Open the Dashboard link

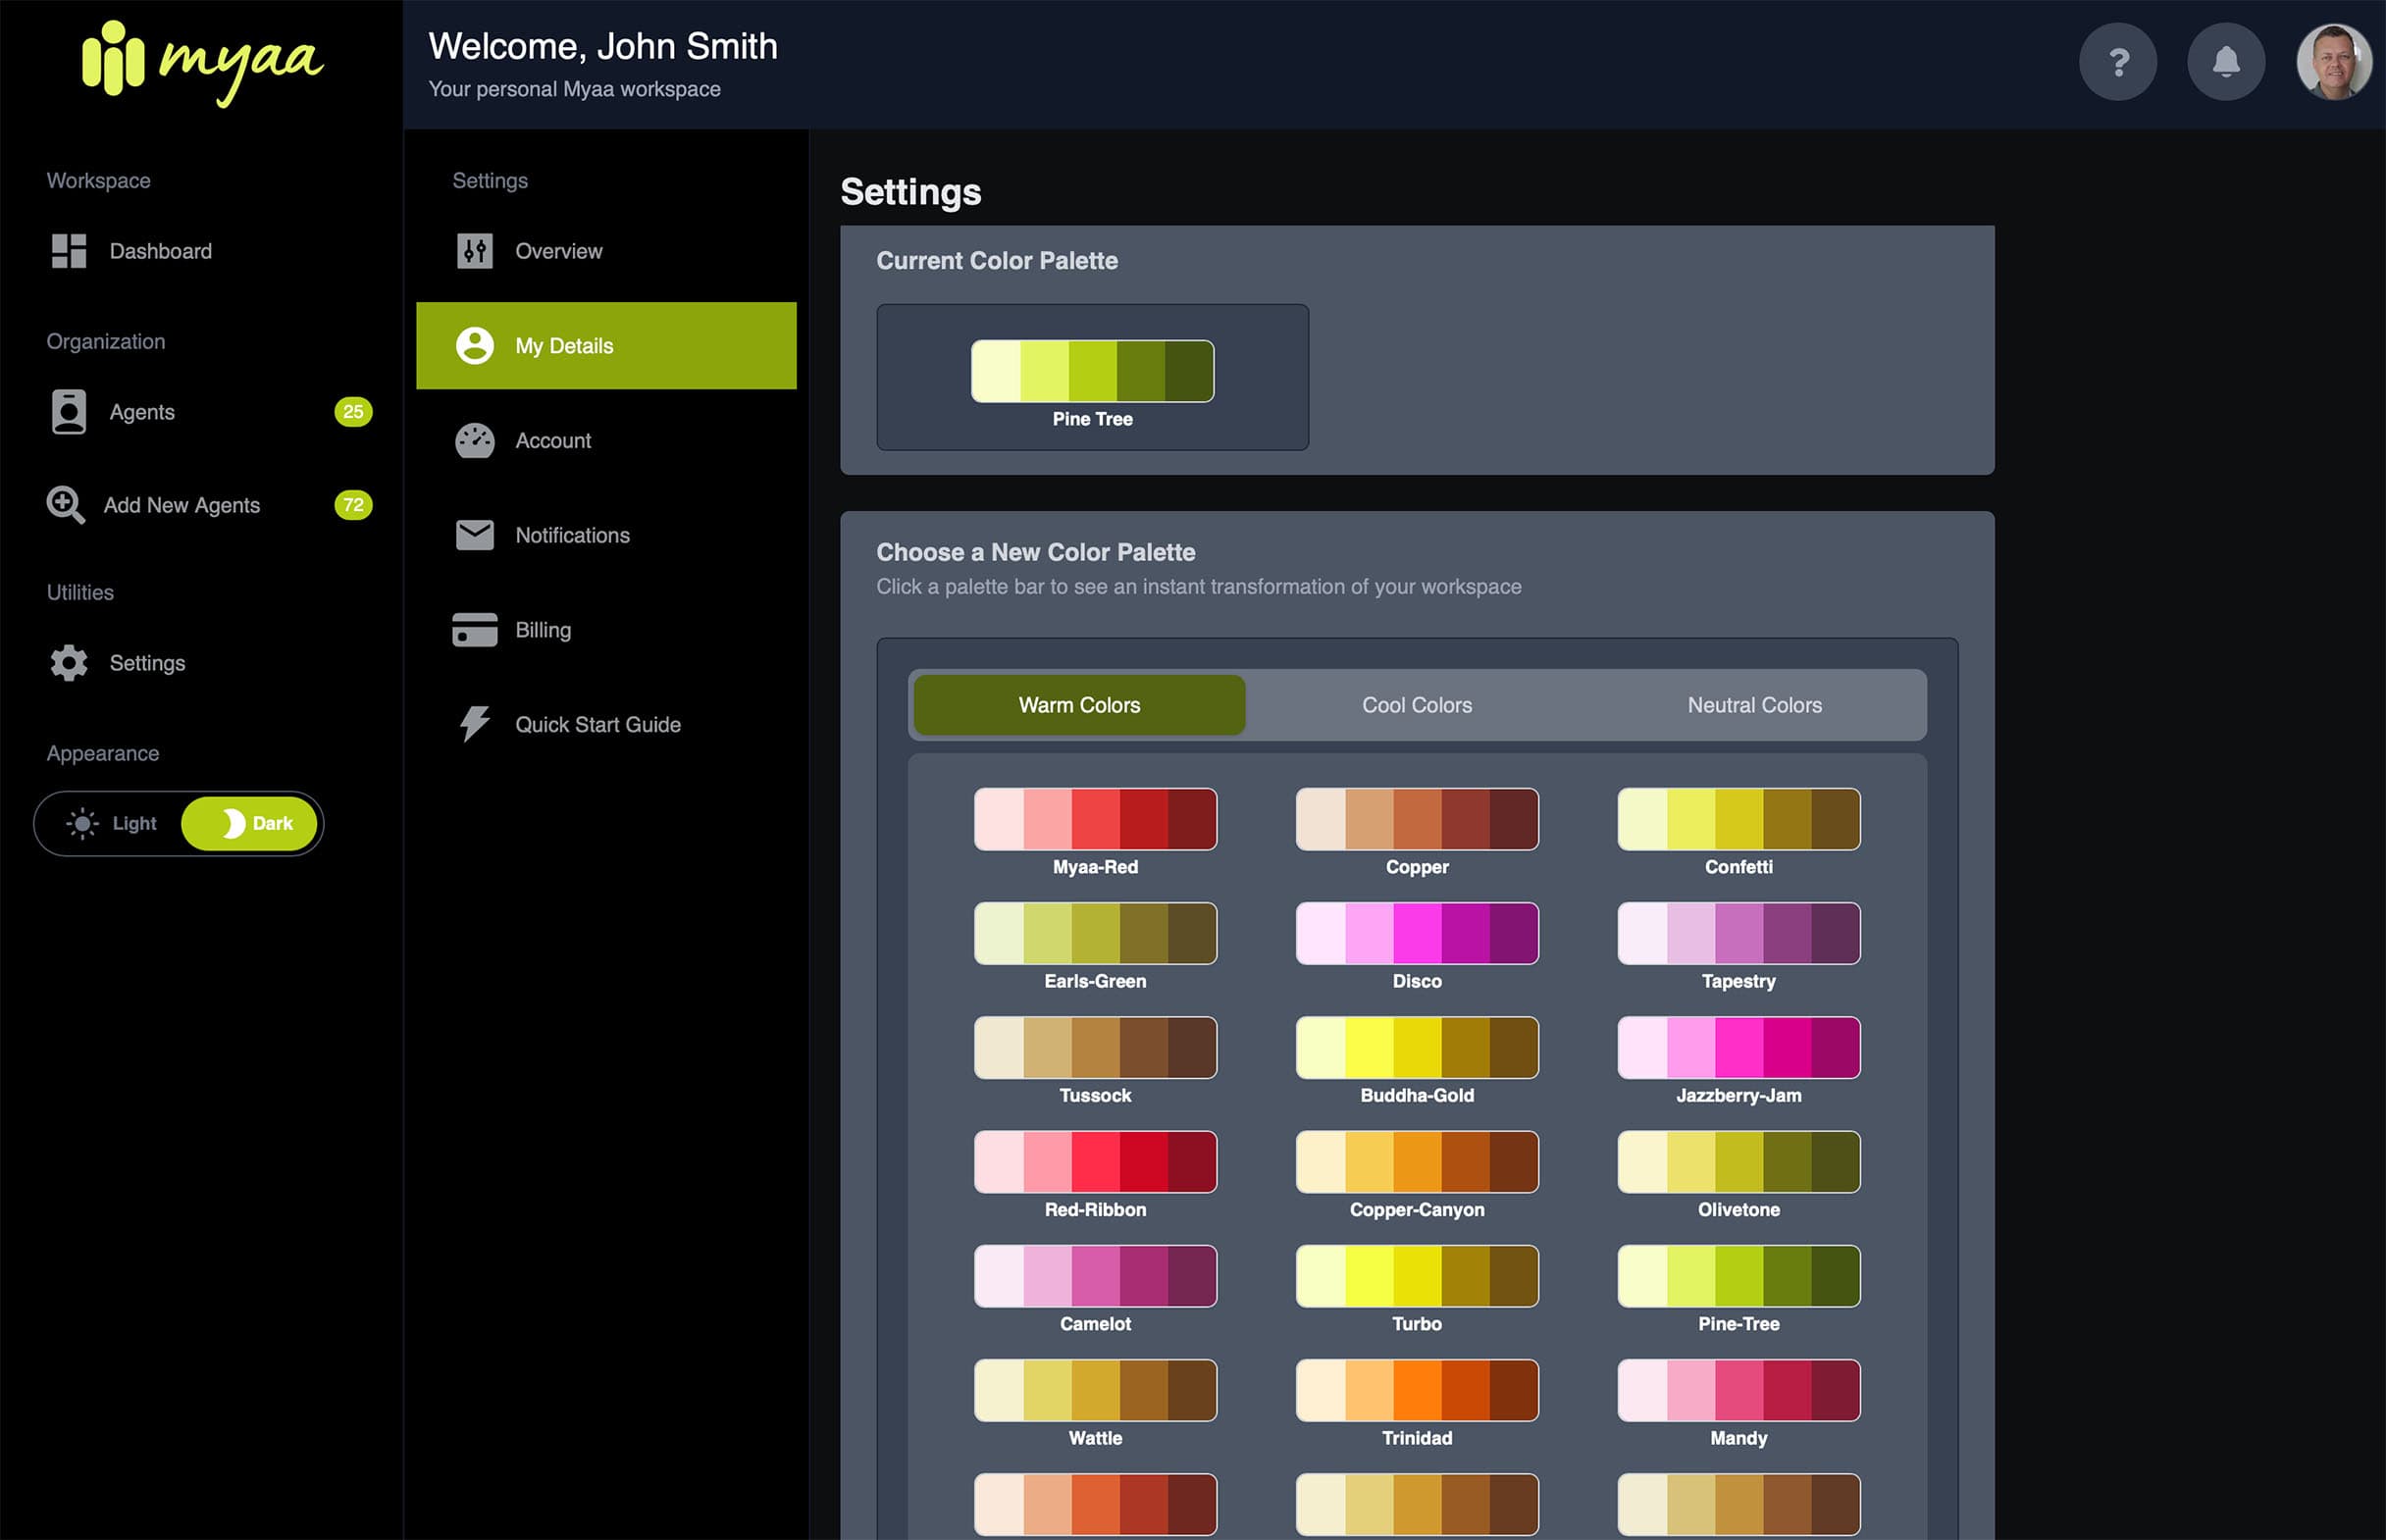point(161,251)
